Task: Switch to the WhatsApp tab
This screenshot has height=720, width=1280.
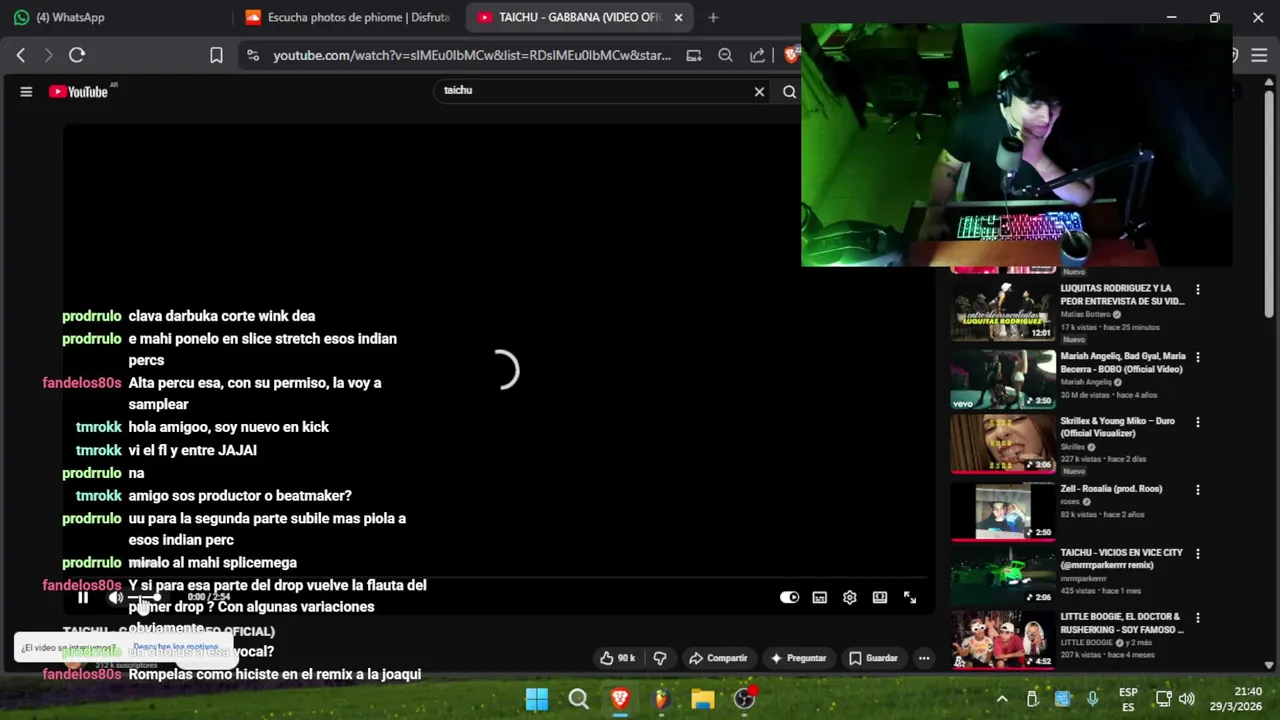Action: click(x=115, y=17)
